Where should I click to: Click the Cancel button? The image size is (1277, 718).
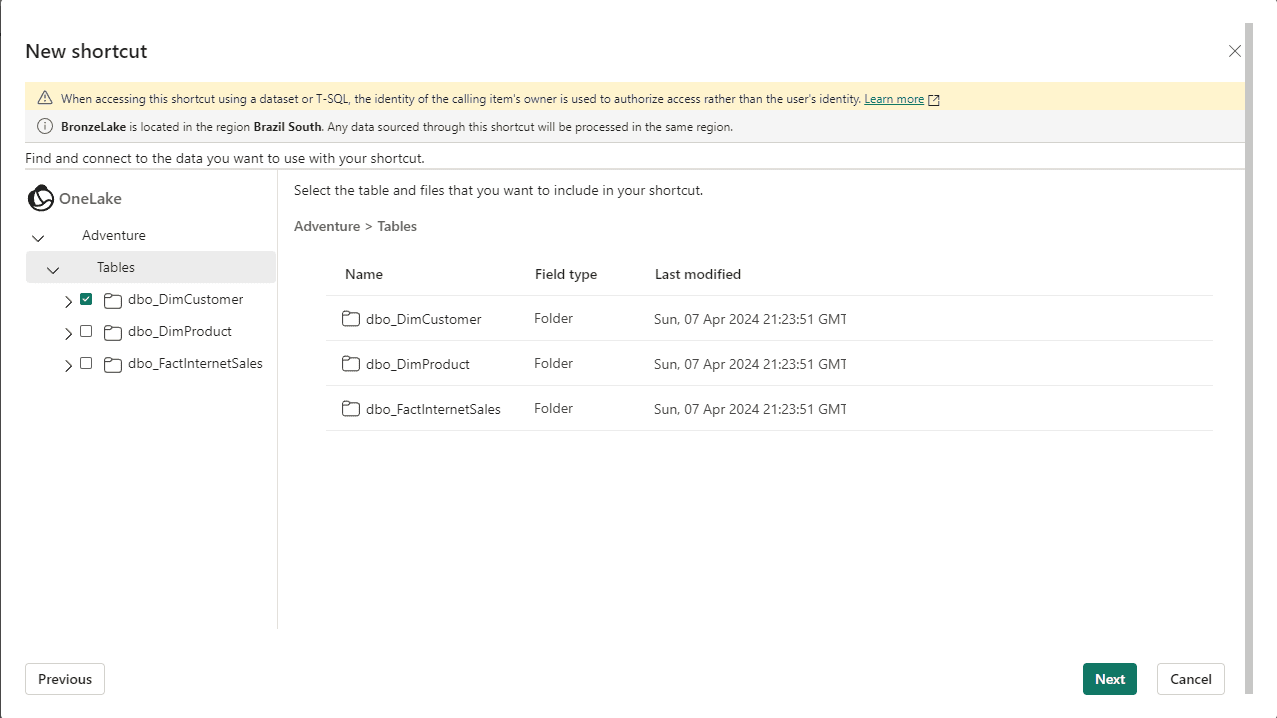(1191, 679)
